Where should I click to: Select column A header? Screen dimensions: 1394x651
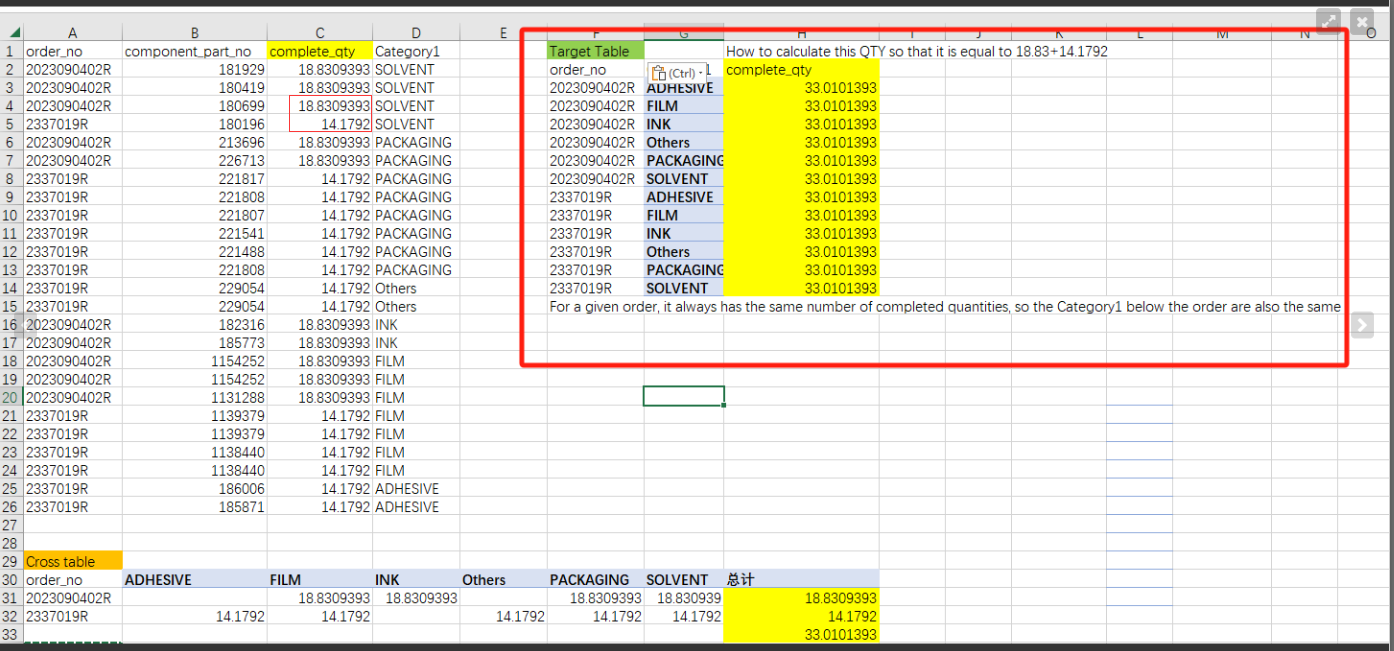point(72,33)
